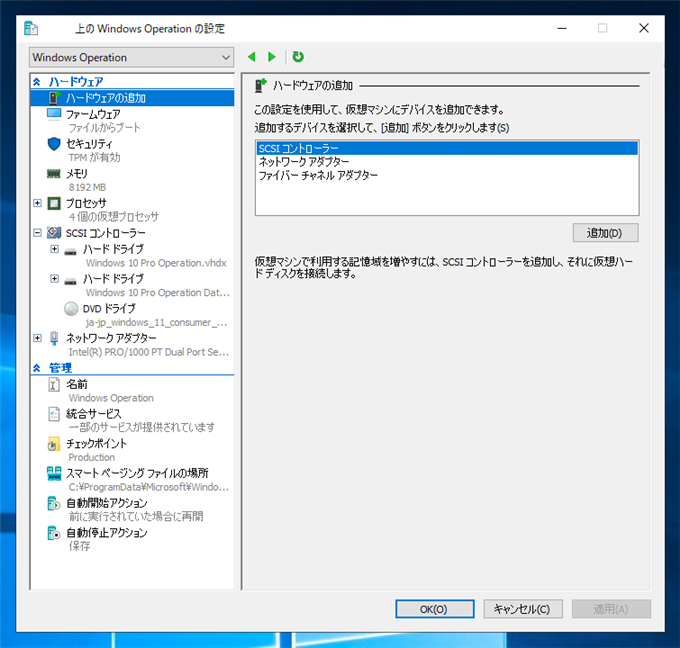Click the Integration Services icon
This screenshot has height=648, width=680.
54,414
